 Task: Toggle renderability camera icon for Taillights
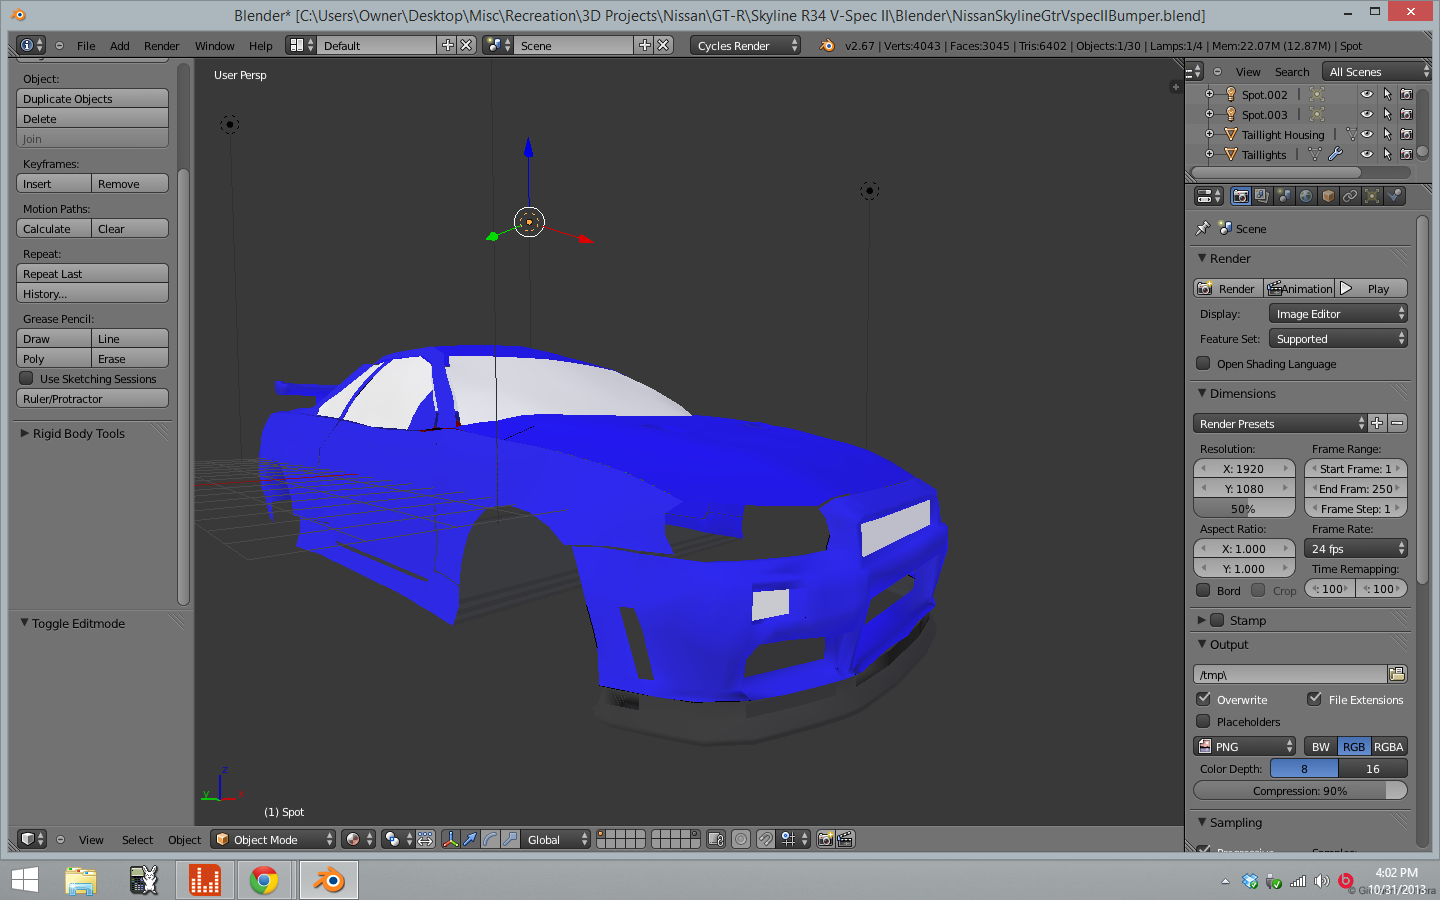1406,154
